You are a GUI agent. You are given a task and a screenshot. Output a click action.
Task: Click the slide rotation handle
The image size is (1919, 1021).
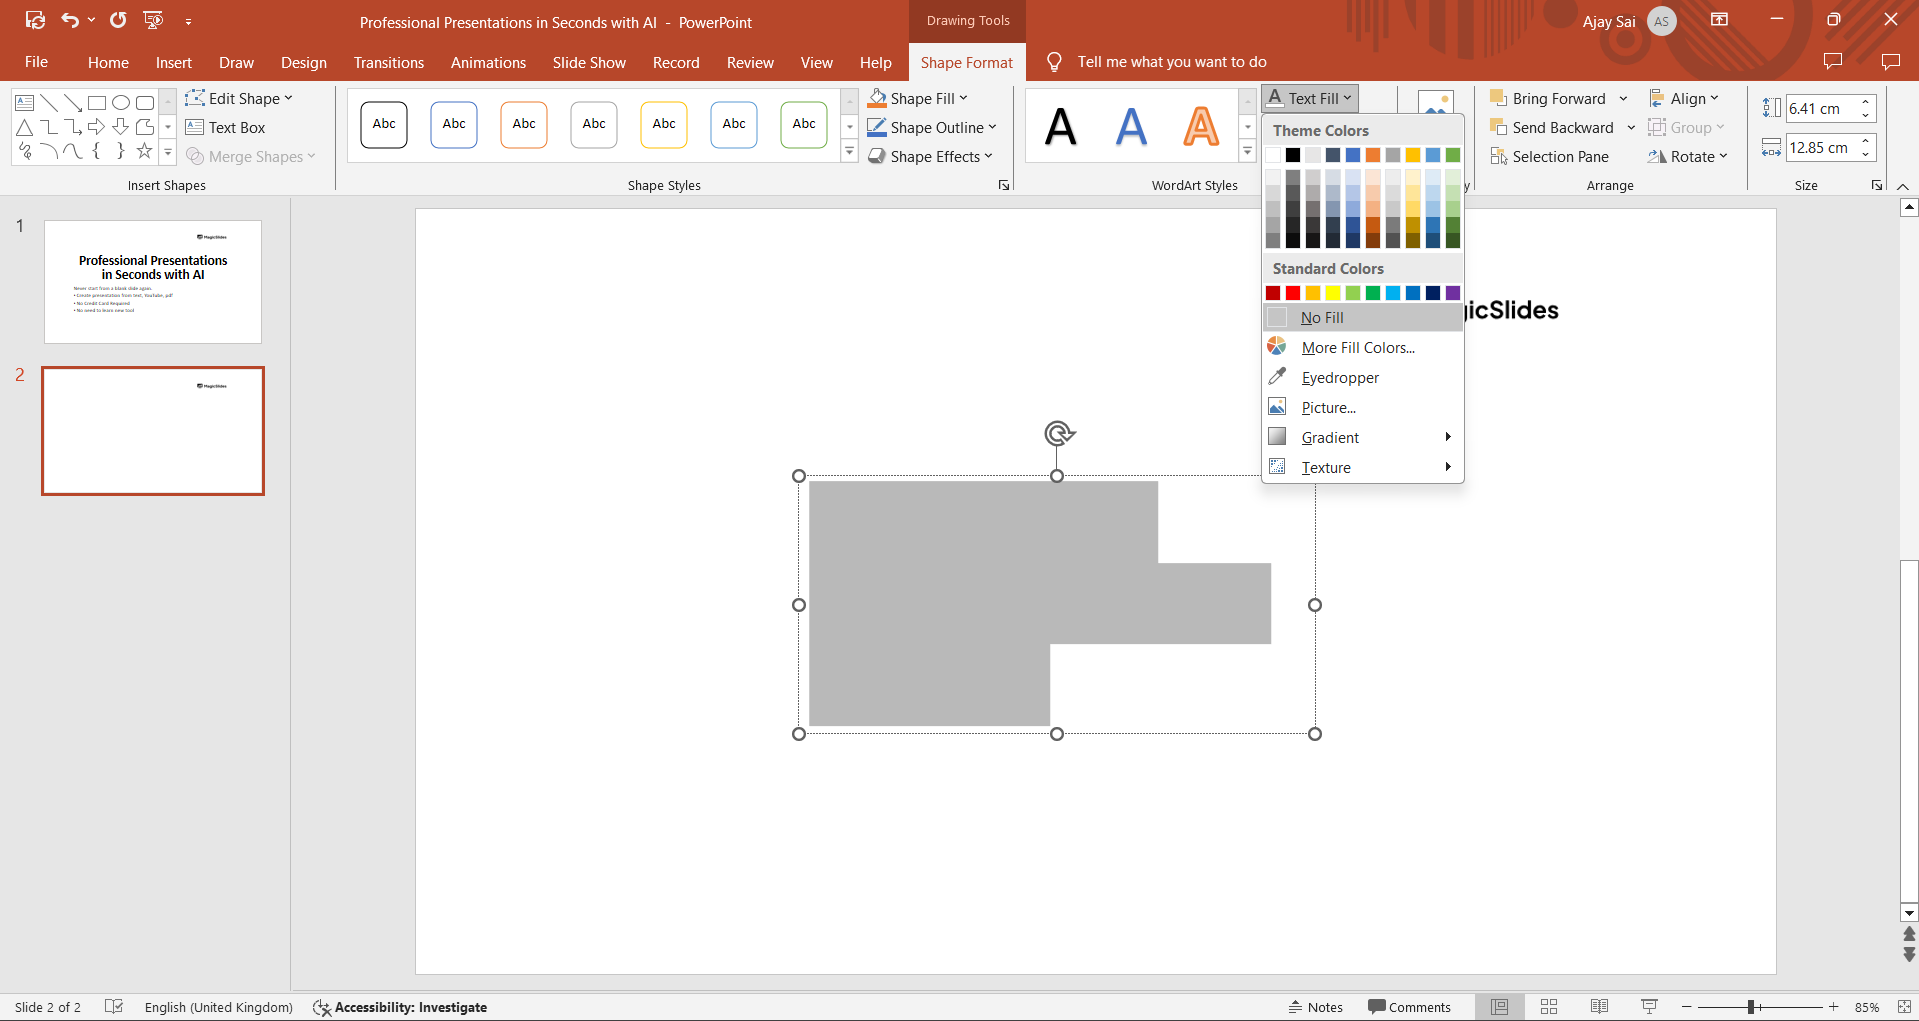pos(1059,433)
